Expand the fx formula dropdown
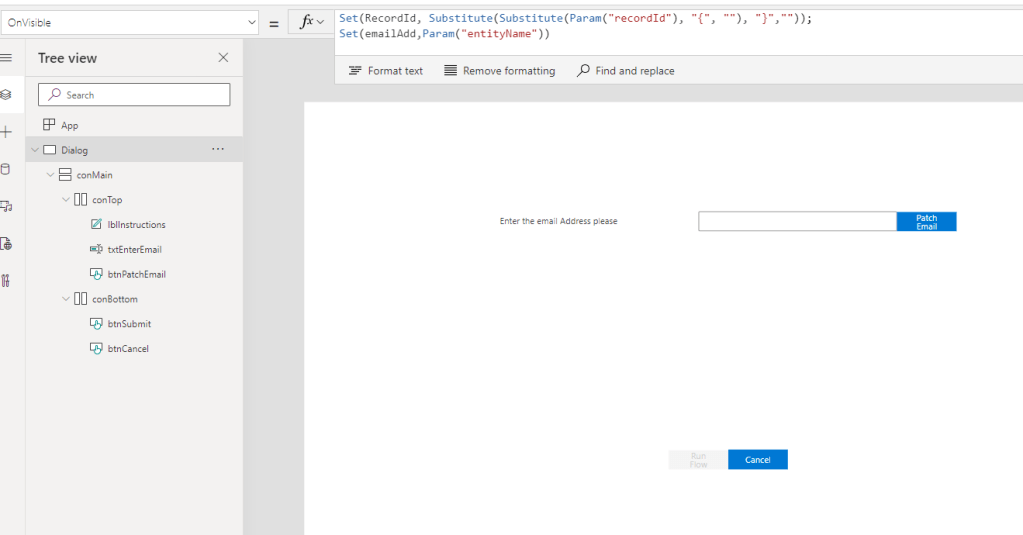This screenshot has width=1023, height=535. (312, 22)
